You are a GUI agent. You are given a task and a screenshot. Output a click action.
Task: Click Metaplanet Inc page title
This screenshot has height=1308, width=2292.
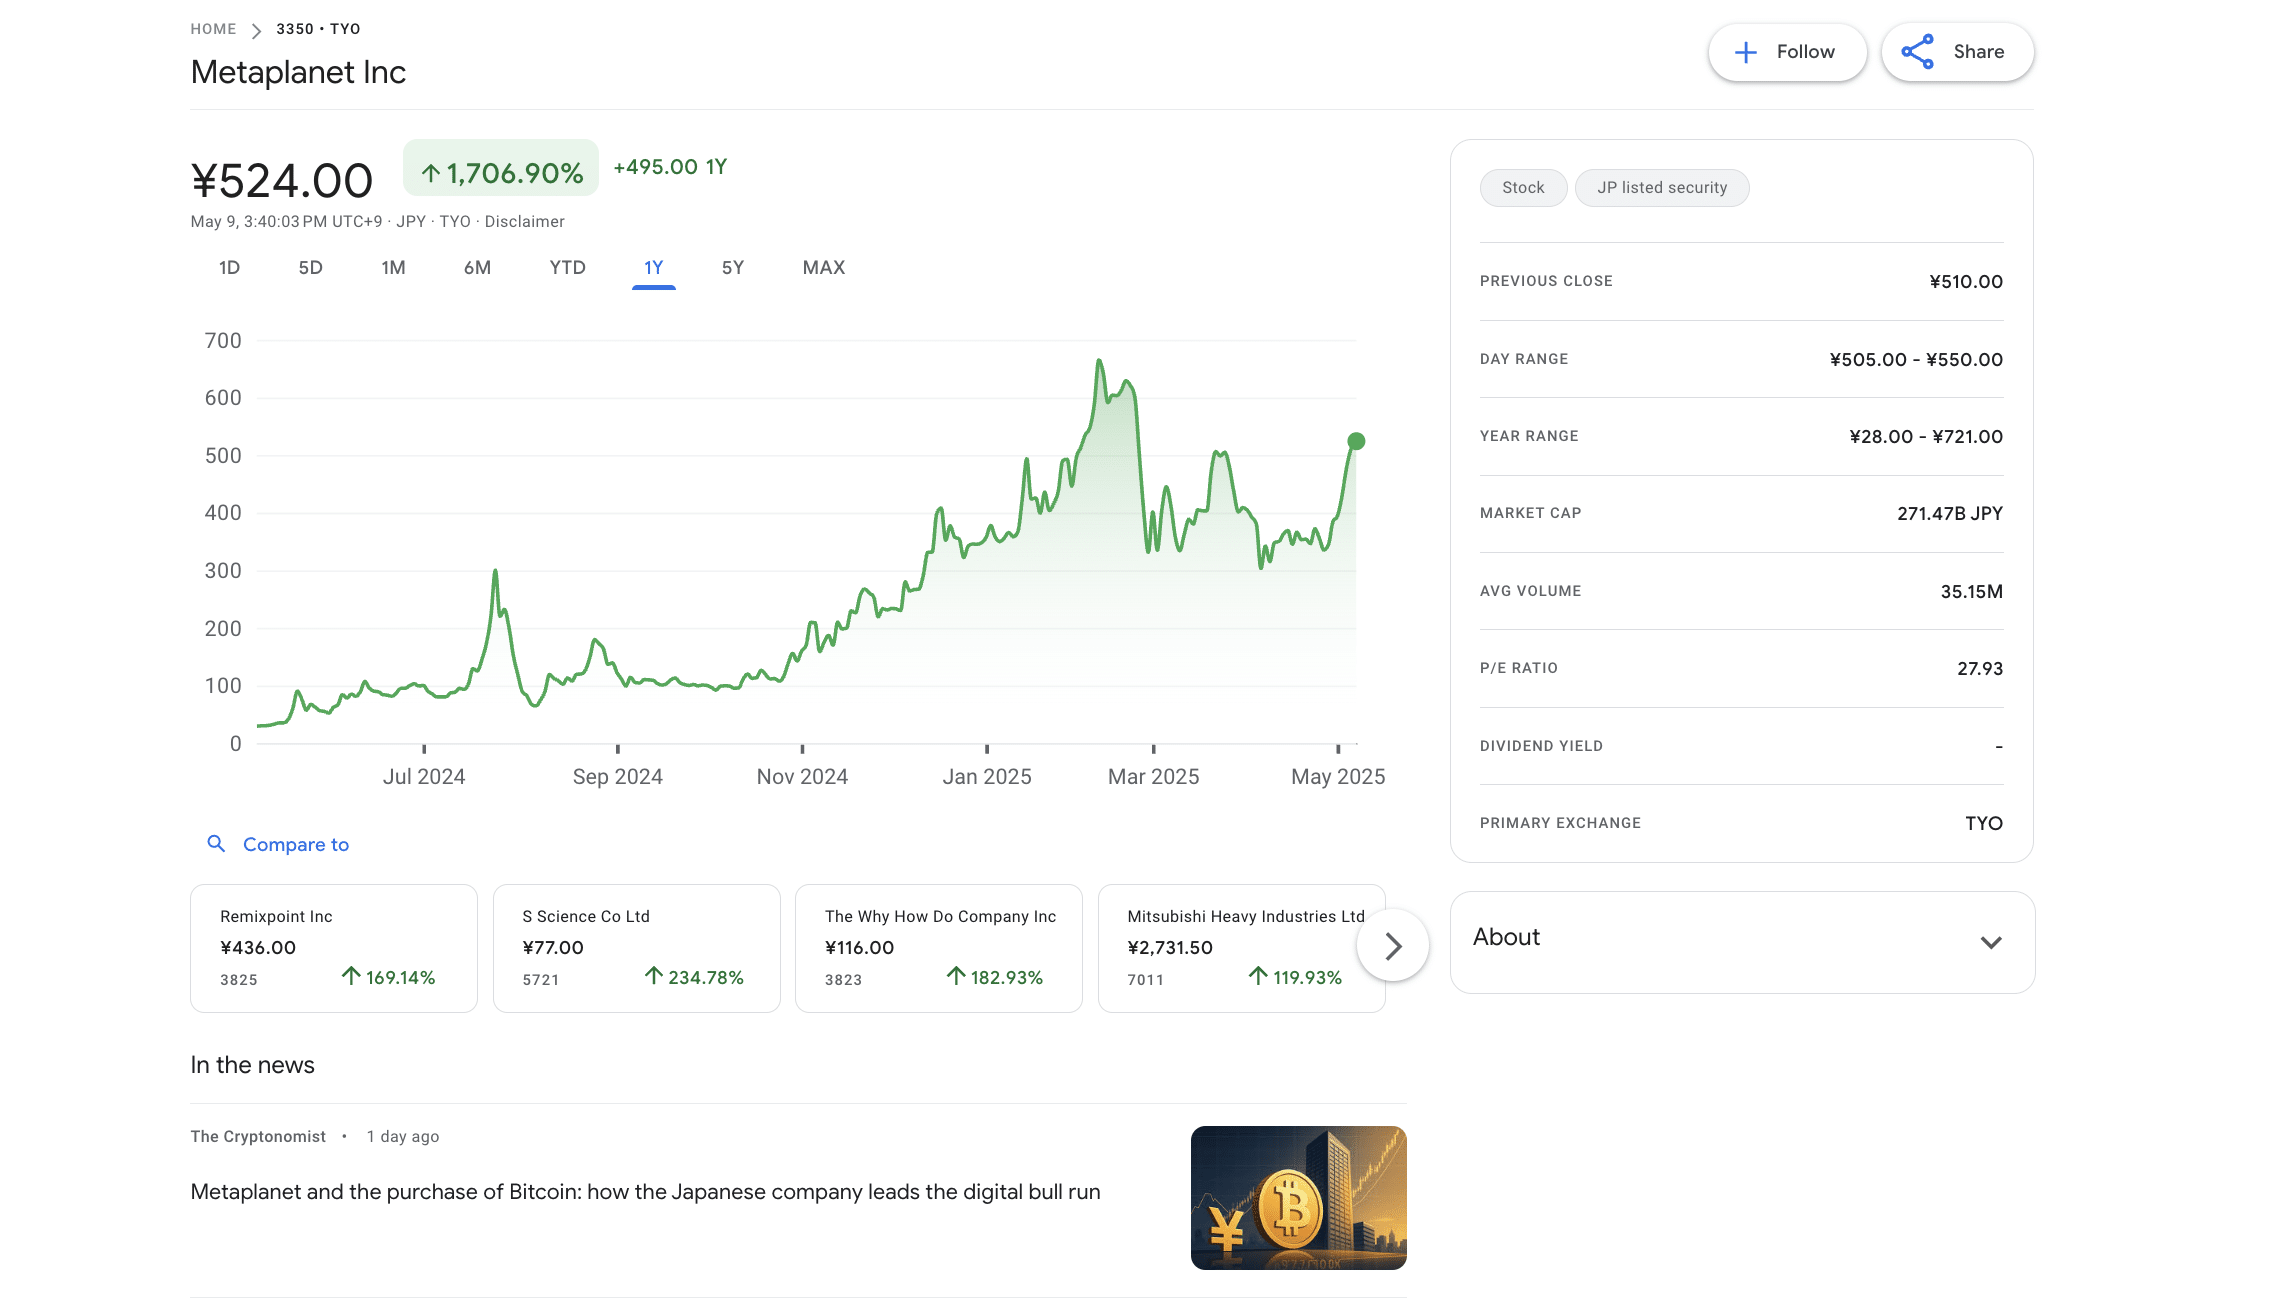(298, 72)
